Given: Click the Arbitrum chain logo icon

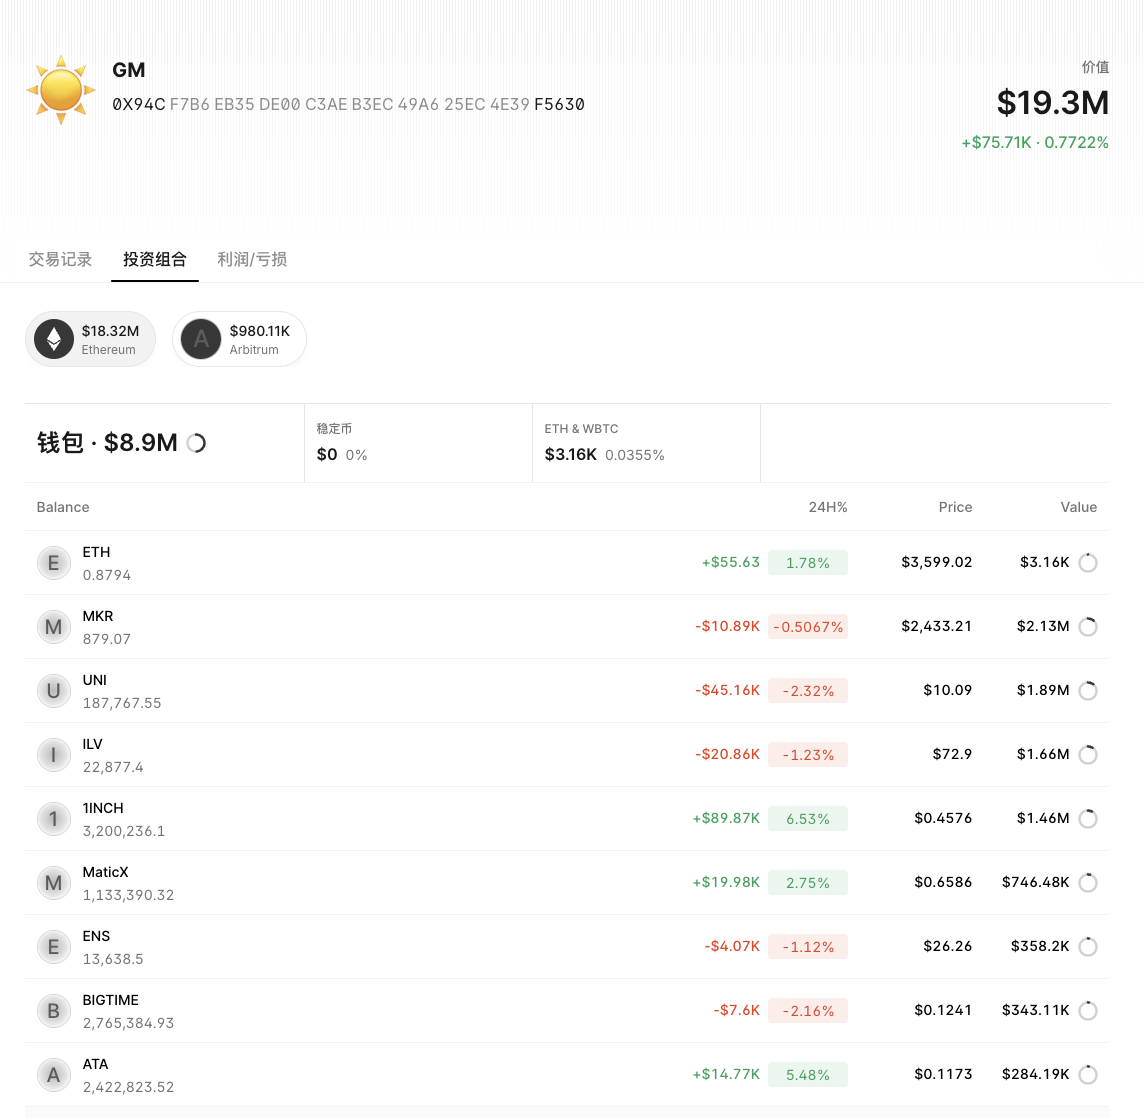Looking at the screenshot, I should coord(201,340).
